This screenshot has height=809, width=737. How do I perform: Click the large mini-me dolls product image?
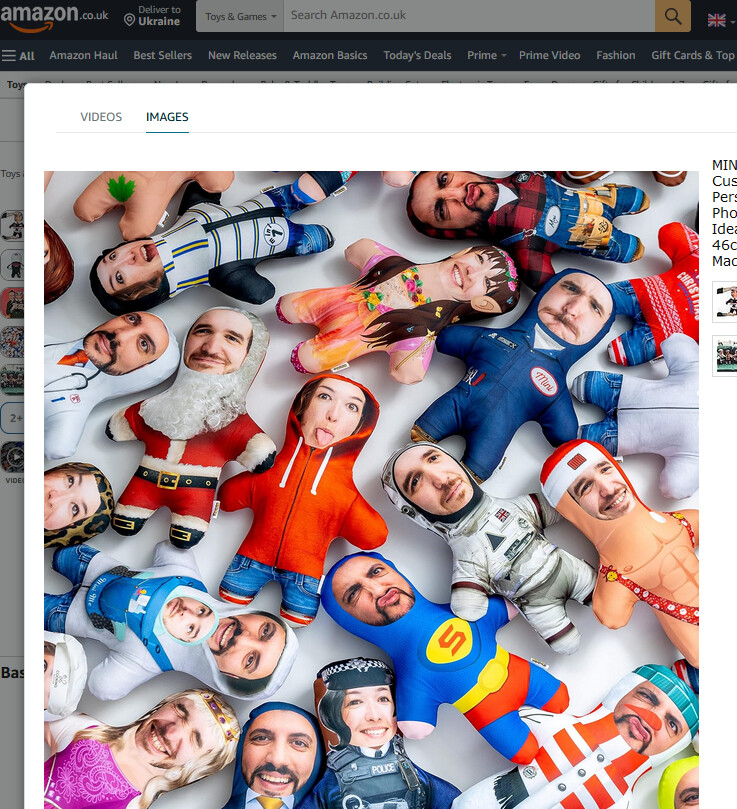[x=371, y=490]
